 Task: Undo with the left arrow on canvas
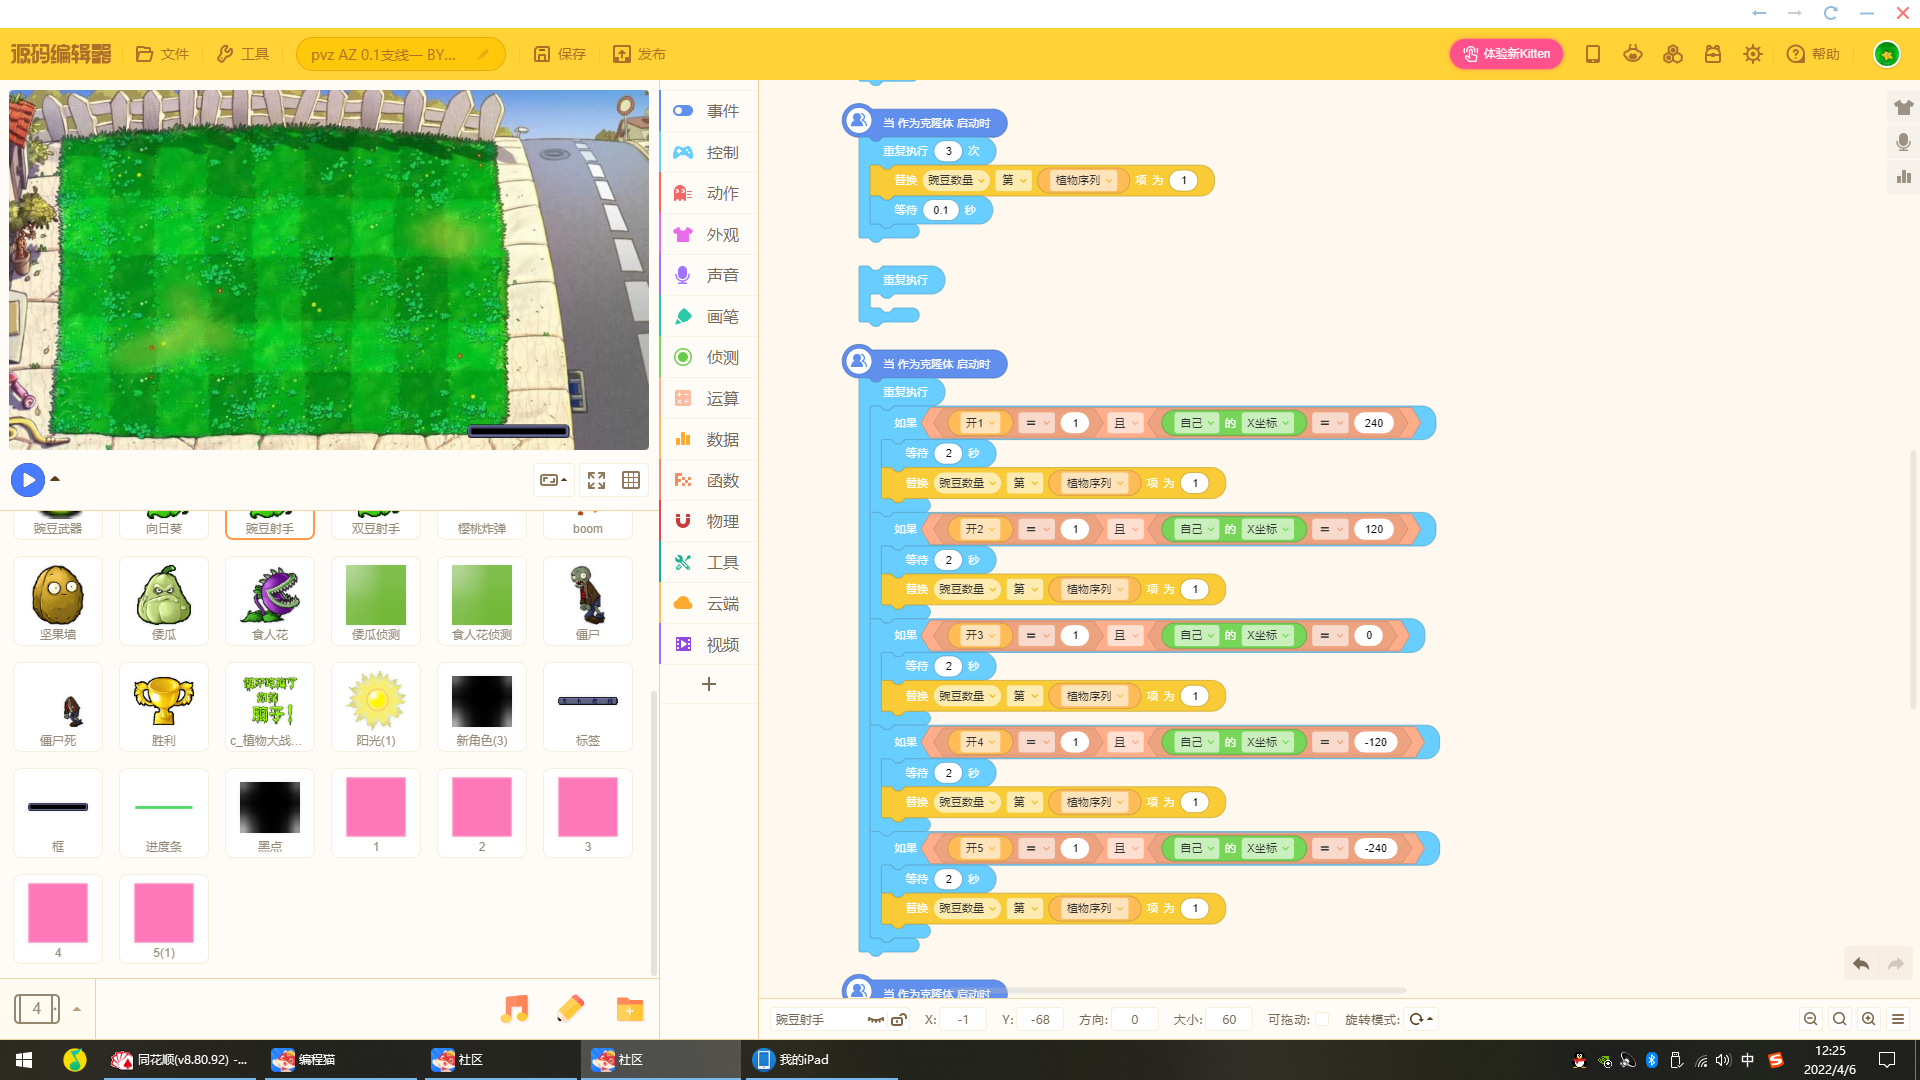coord(1861,964)
